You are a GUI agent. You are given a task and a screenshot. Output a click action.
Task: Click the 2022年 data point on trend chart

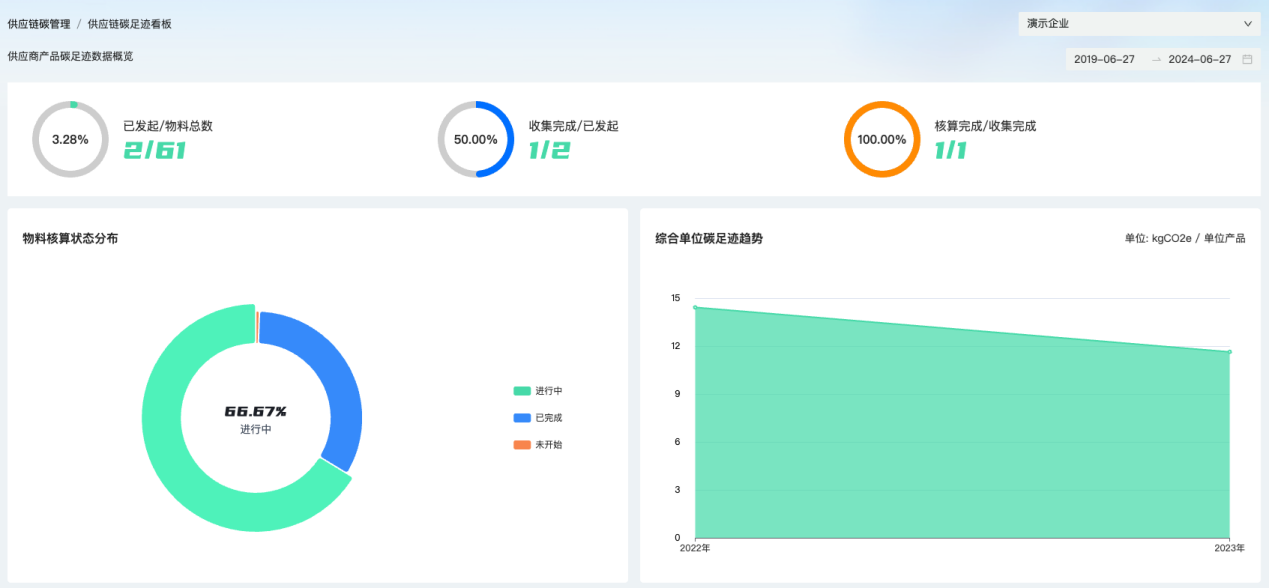695,307
